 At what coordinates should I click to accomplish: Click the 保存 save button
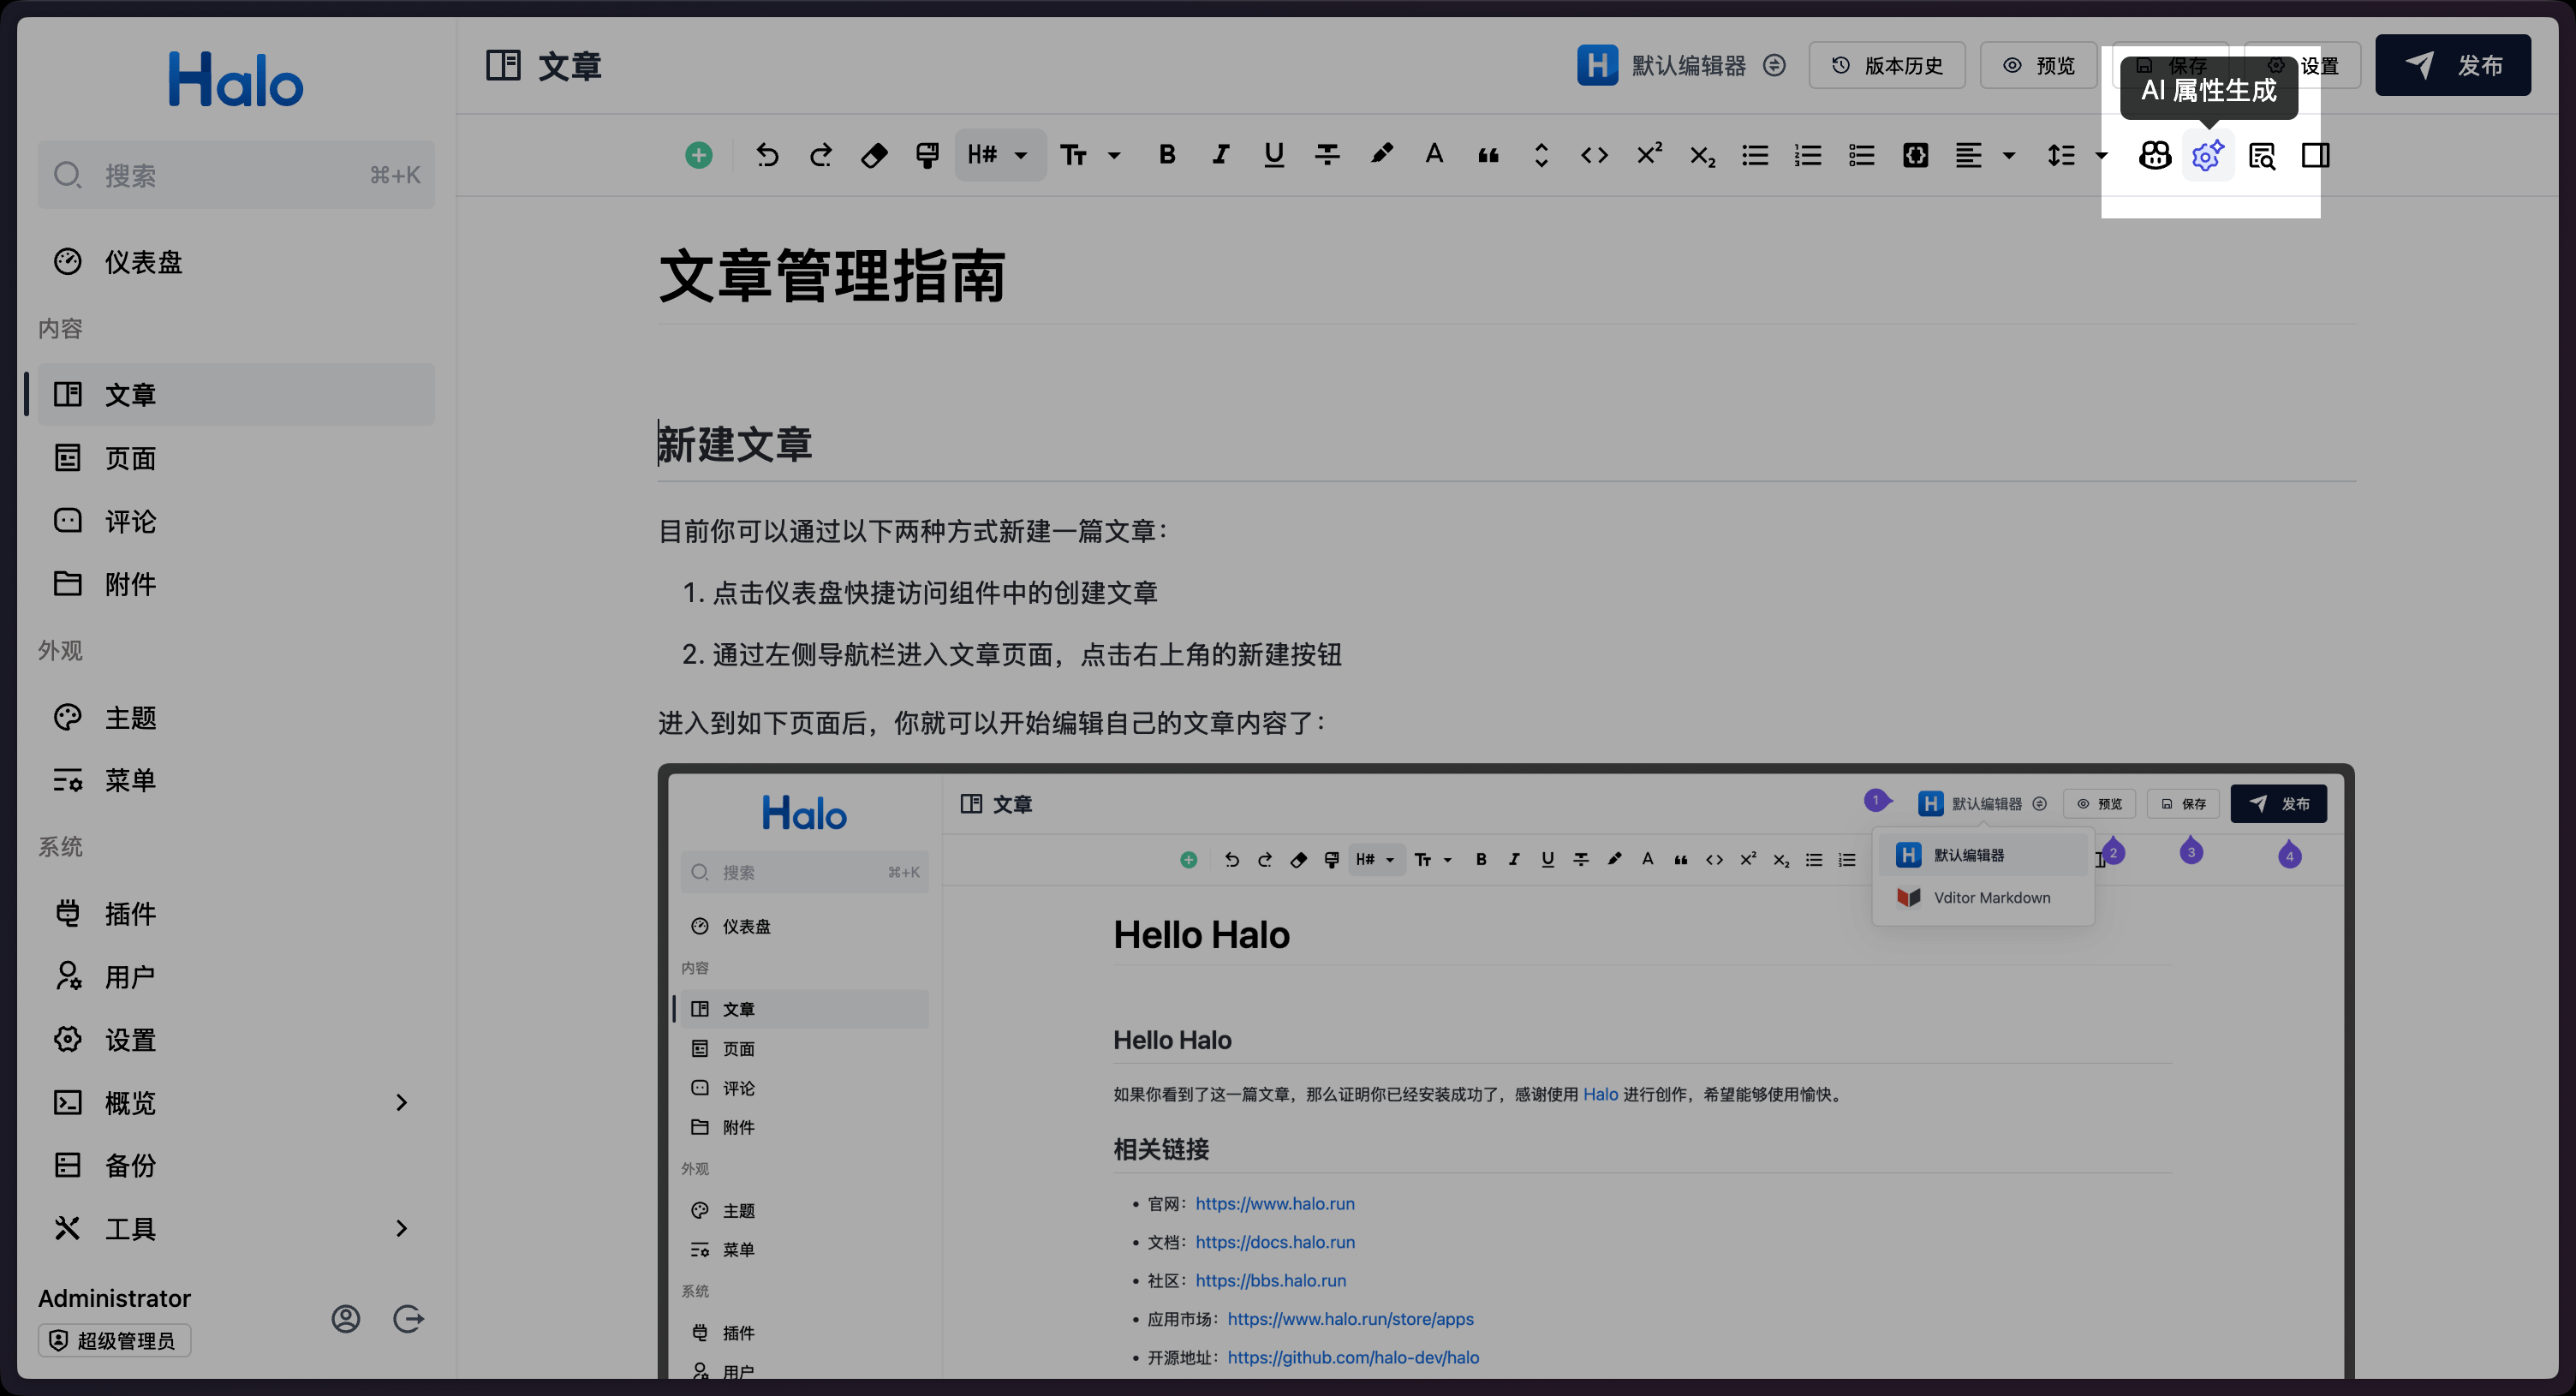[x=2170, y=65]
